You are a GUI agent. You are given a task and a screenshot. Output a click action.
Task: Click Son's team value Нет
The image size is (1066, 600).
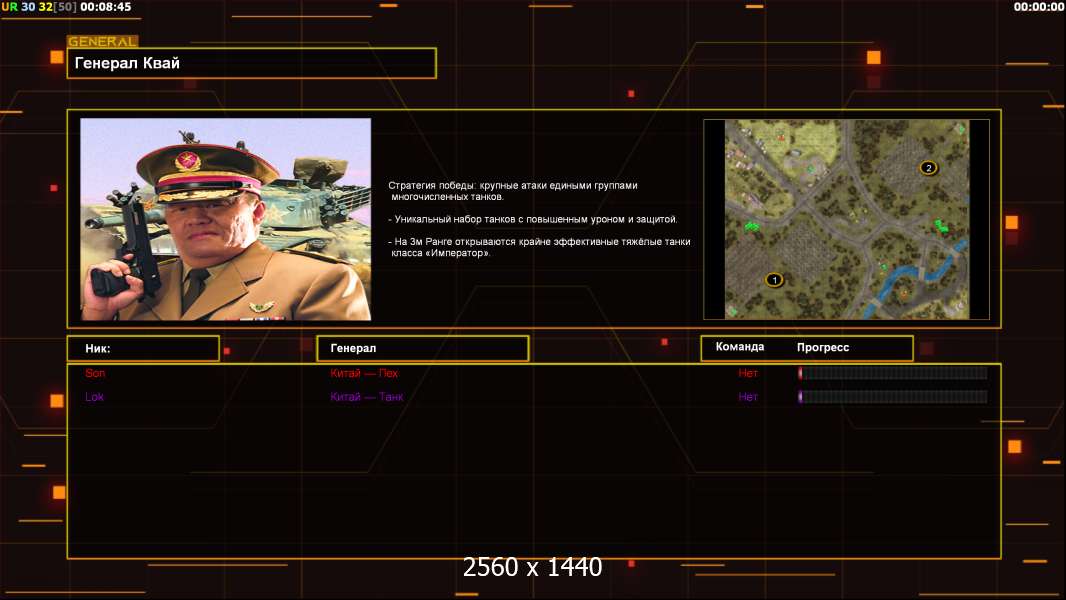748,373
